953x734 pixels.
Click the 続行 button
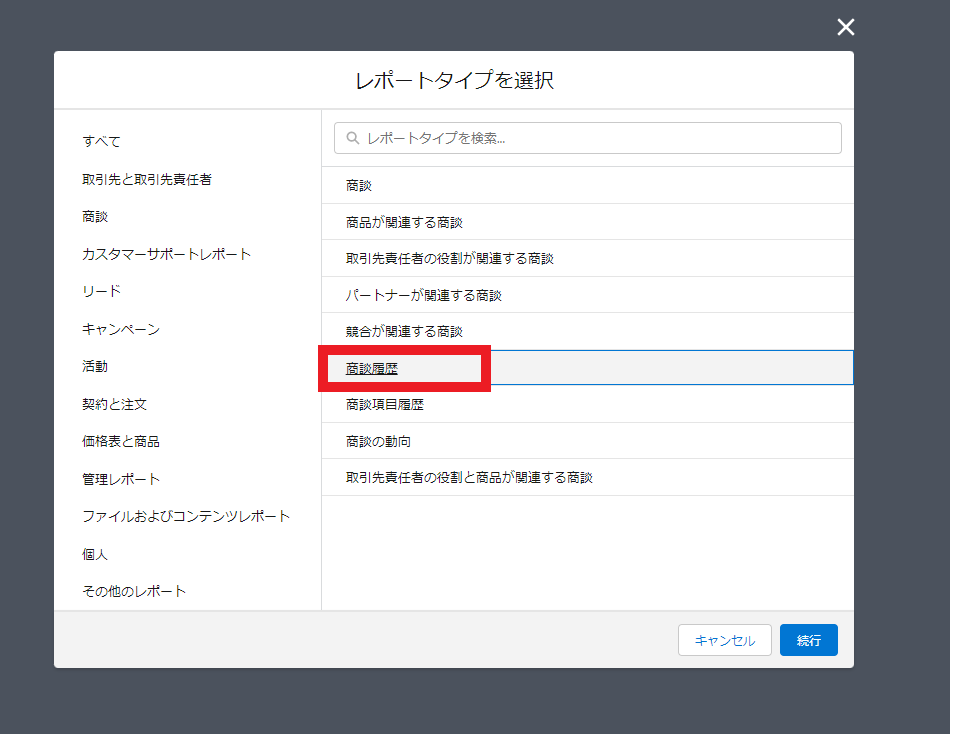pyautogui.click(x=808, y=640)
